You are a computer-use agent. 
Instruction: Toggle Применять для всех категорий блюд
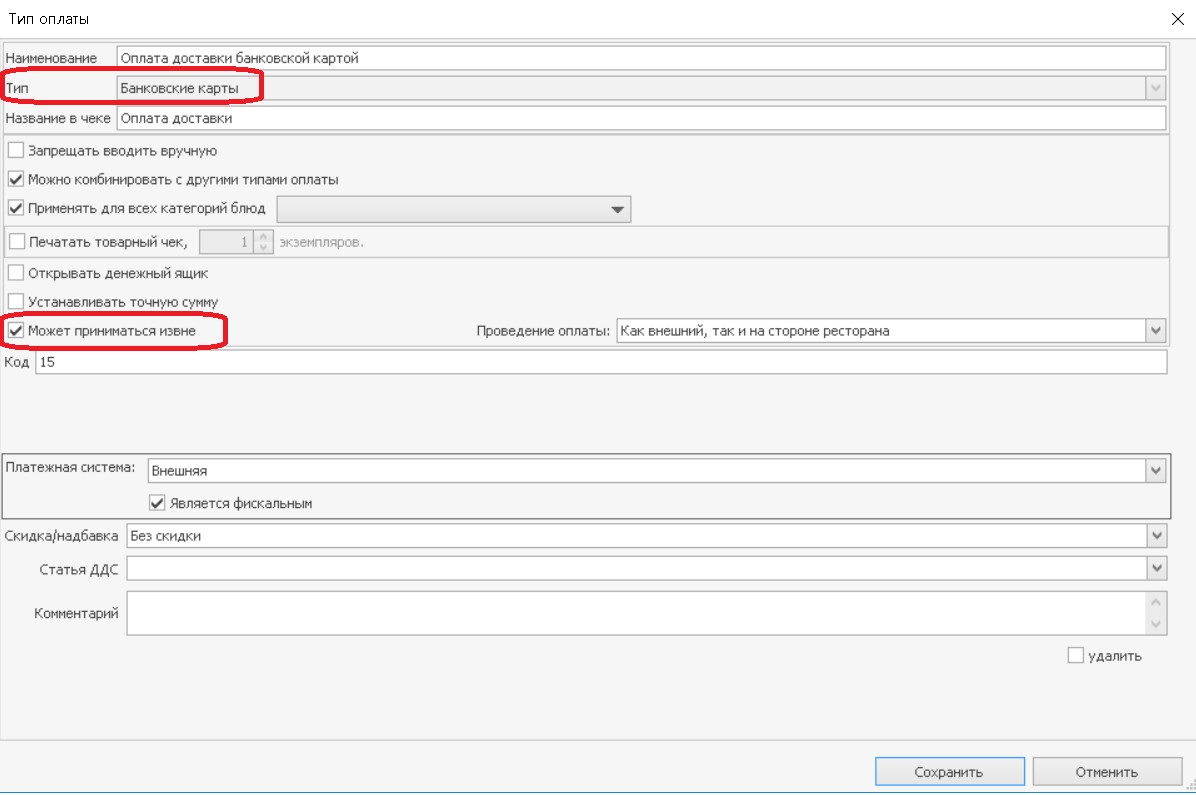click(16, 209)
